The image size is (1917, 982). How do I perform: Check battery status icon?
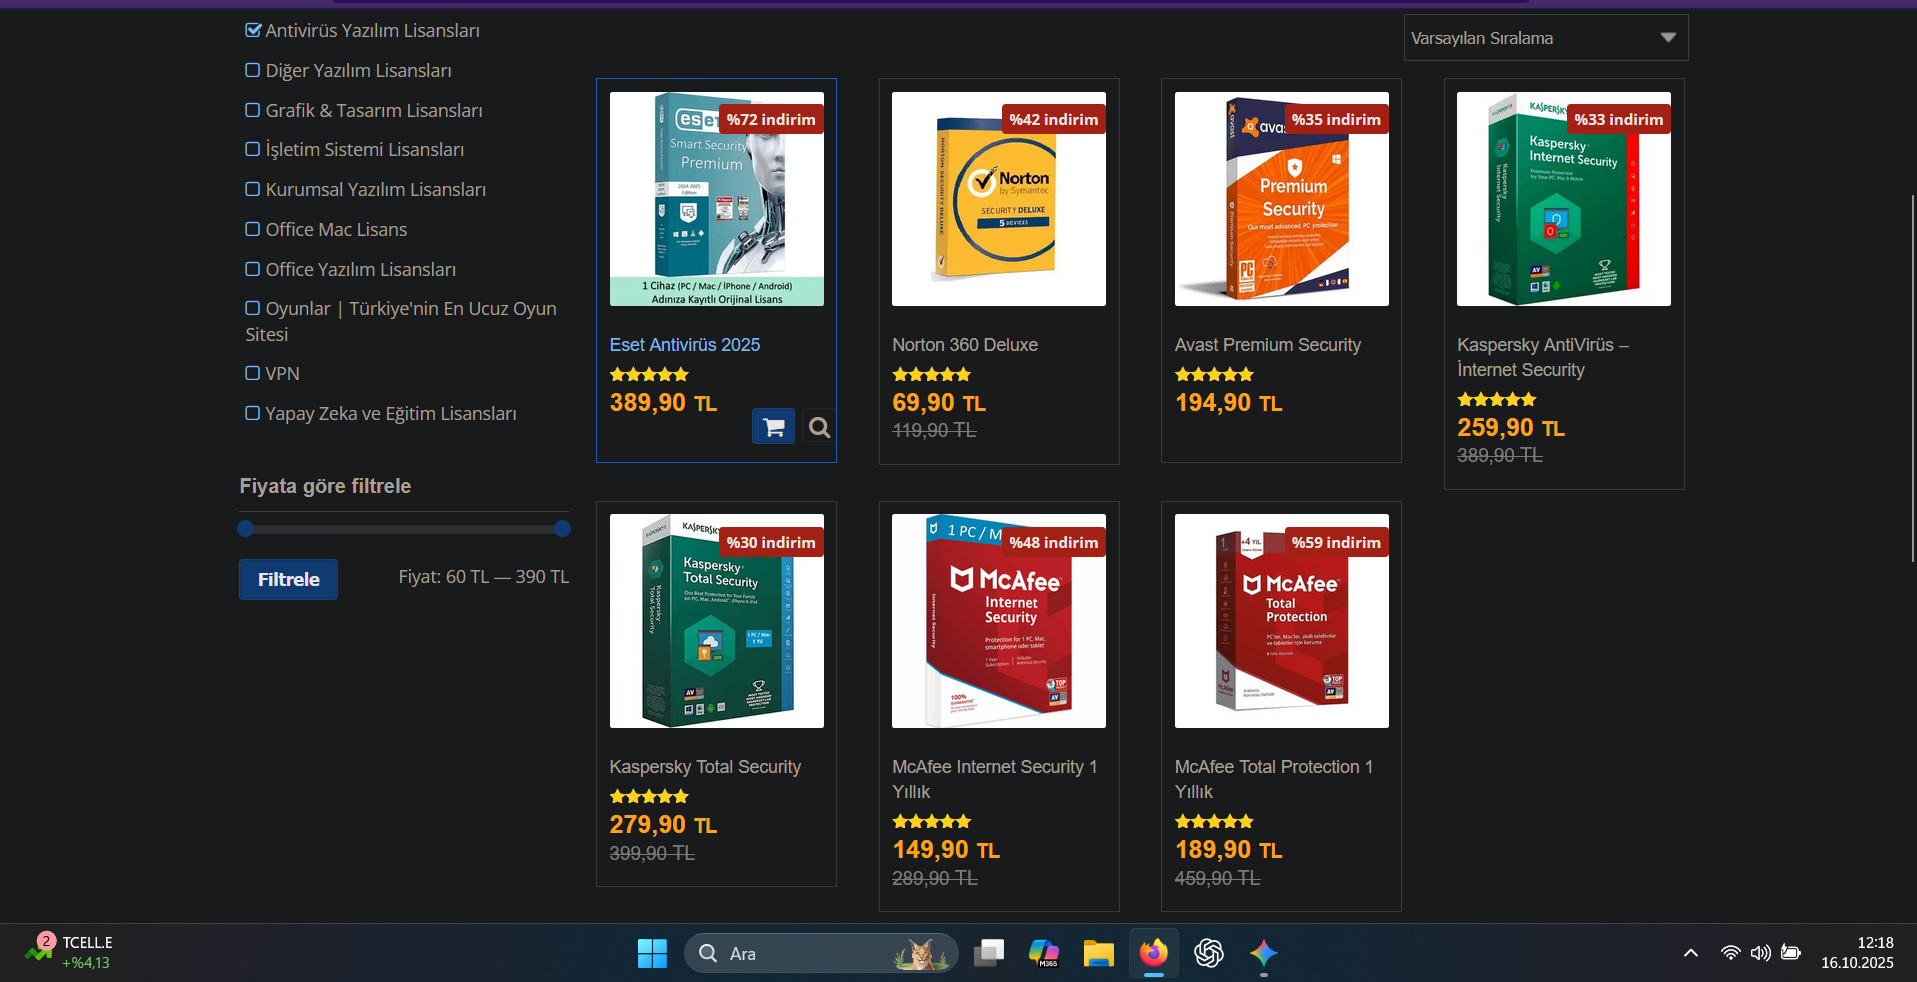[x=1791, y=953]
